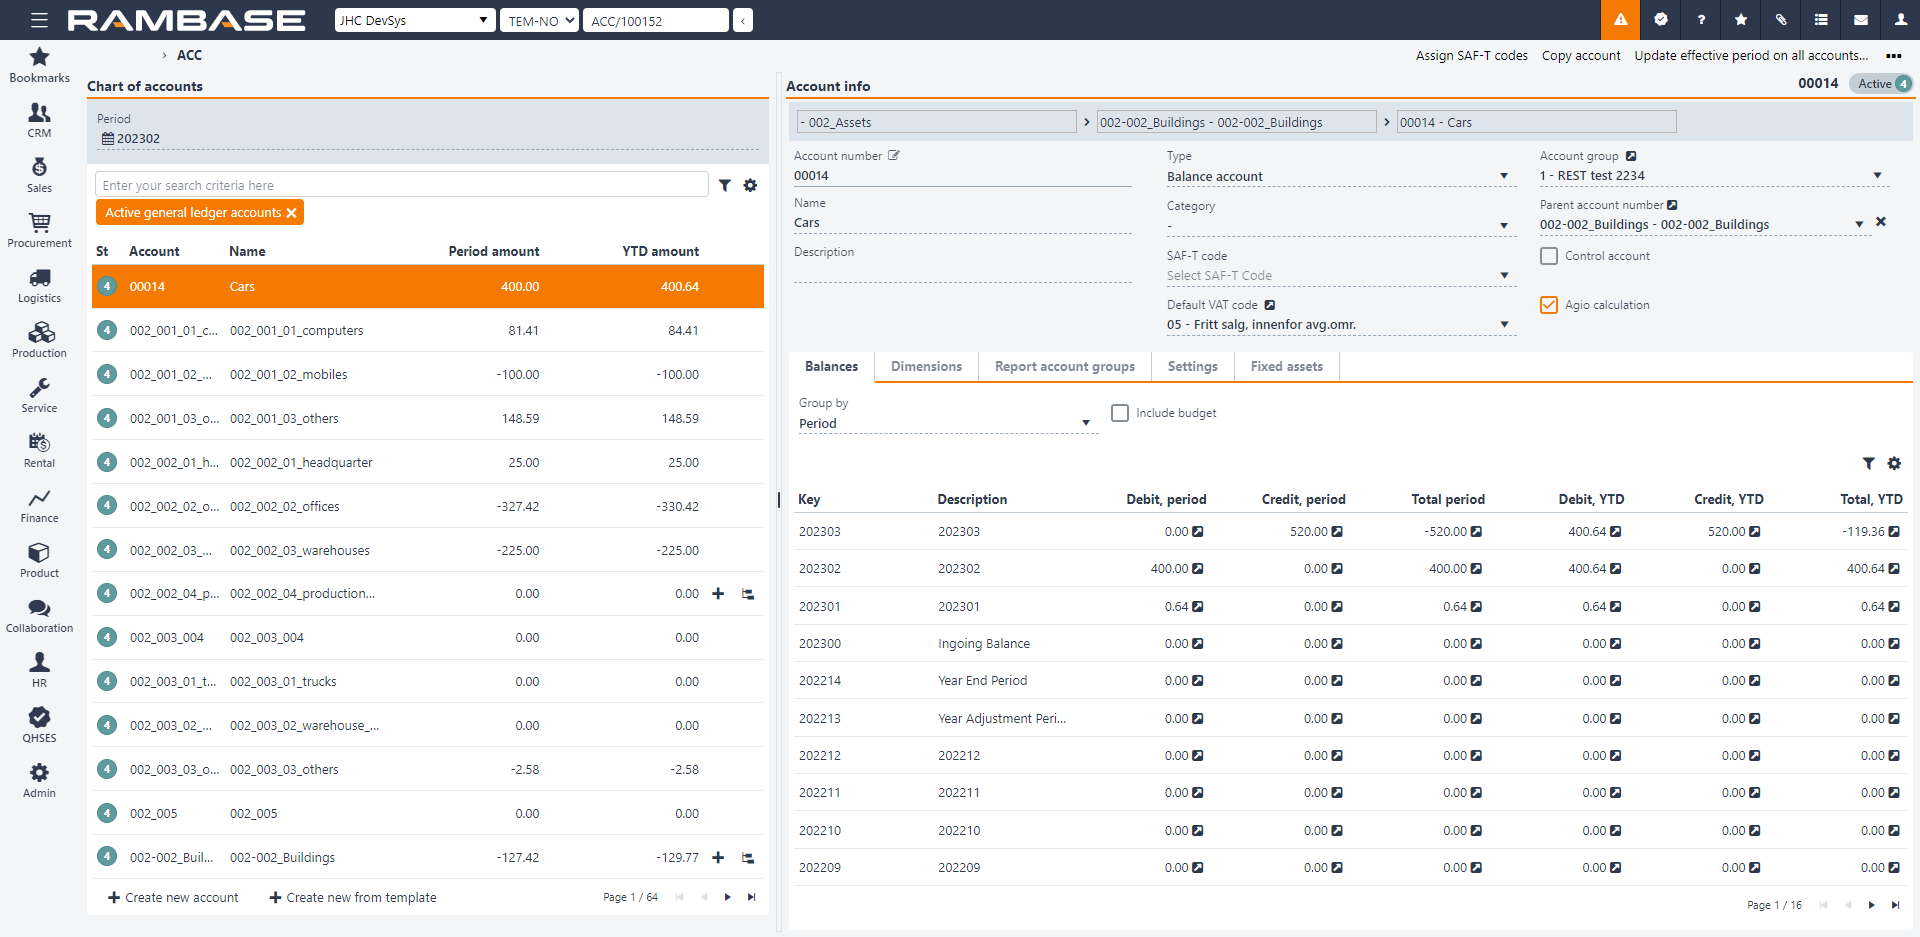Viewport: 1920px width, 937px height.
Task: Open the Procurement module
Action: tap(39, 231)
